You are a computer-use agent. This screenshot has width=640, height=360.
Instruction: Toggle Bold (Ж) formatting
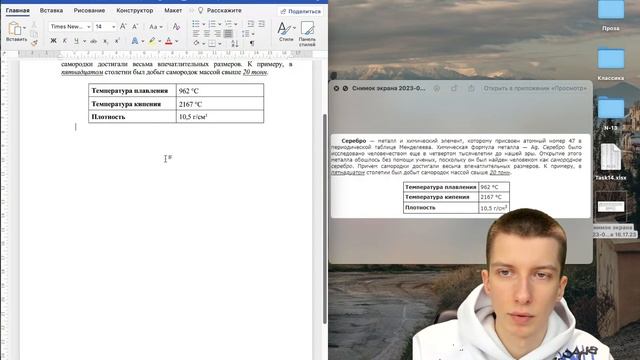click(x=53, y=41)
